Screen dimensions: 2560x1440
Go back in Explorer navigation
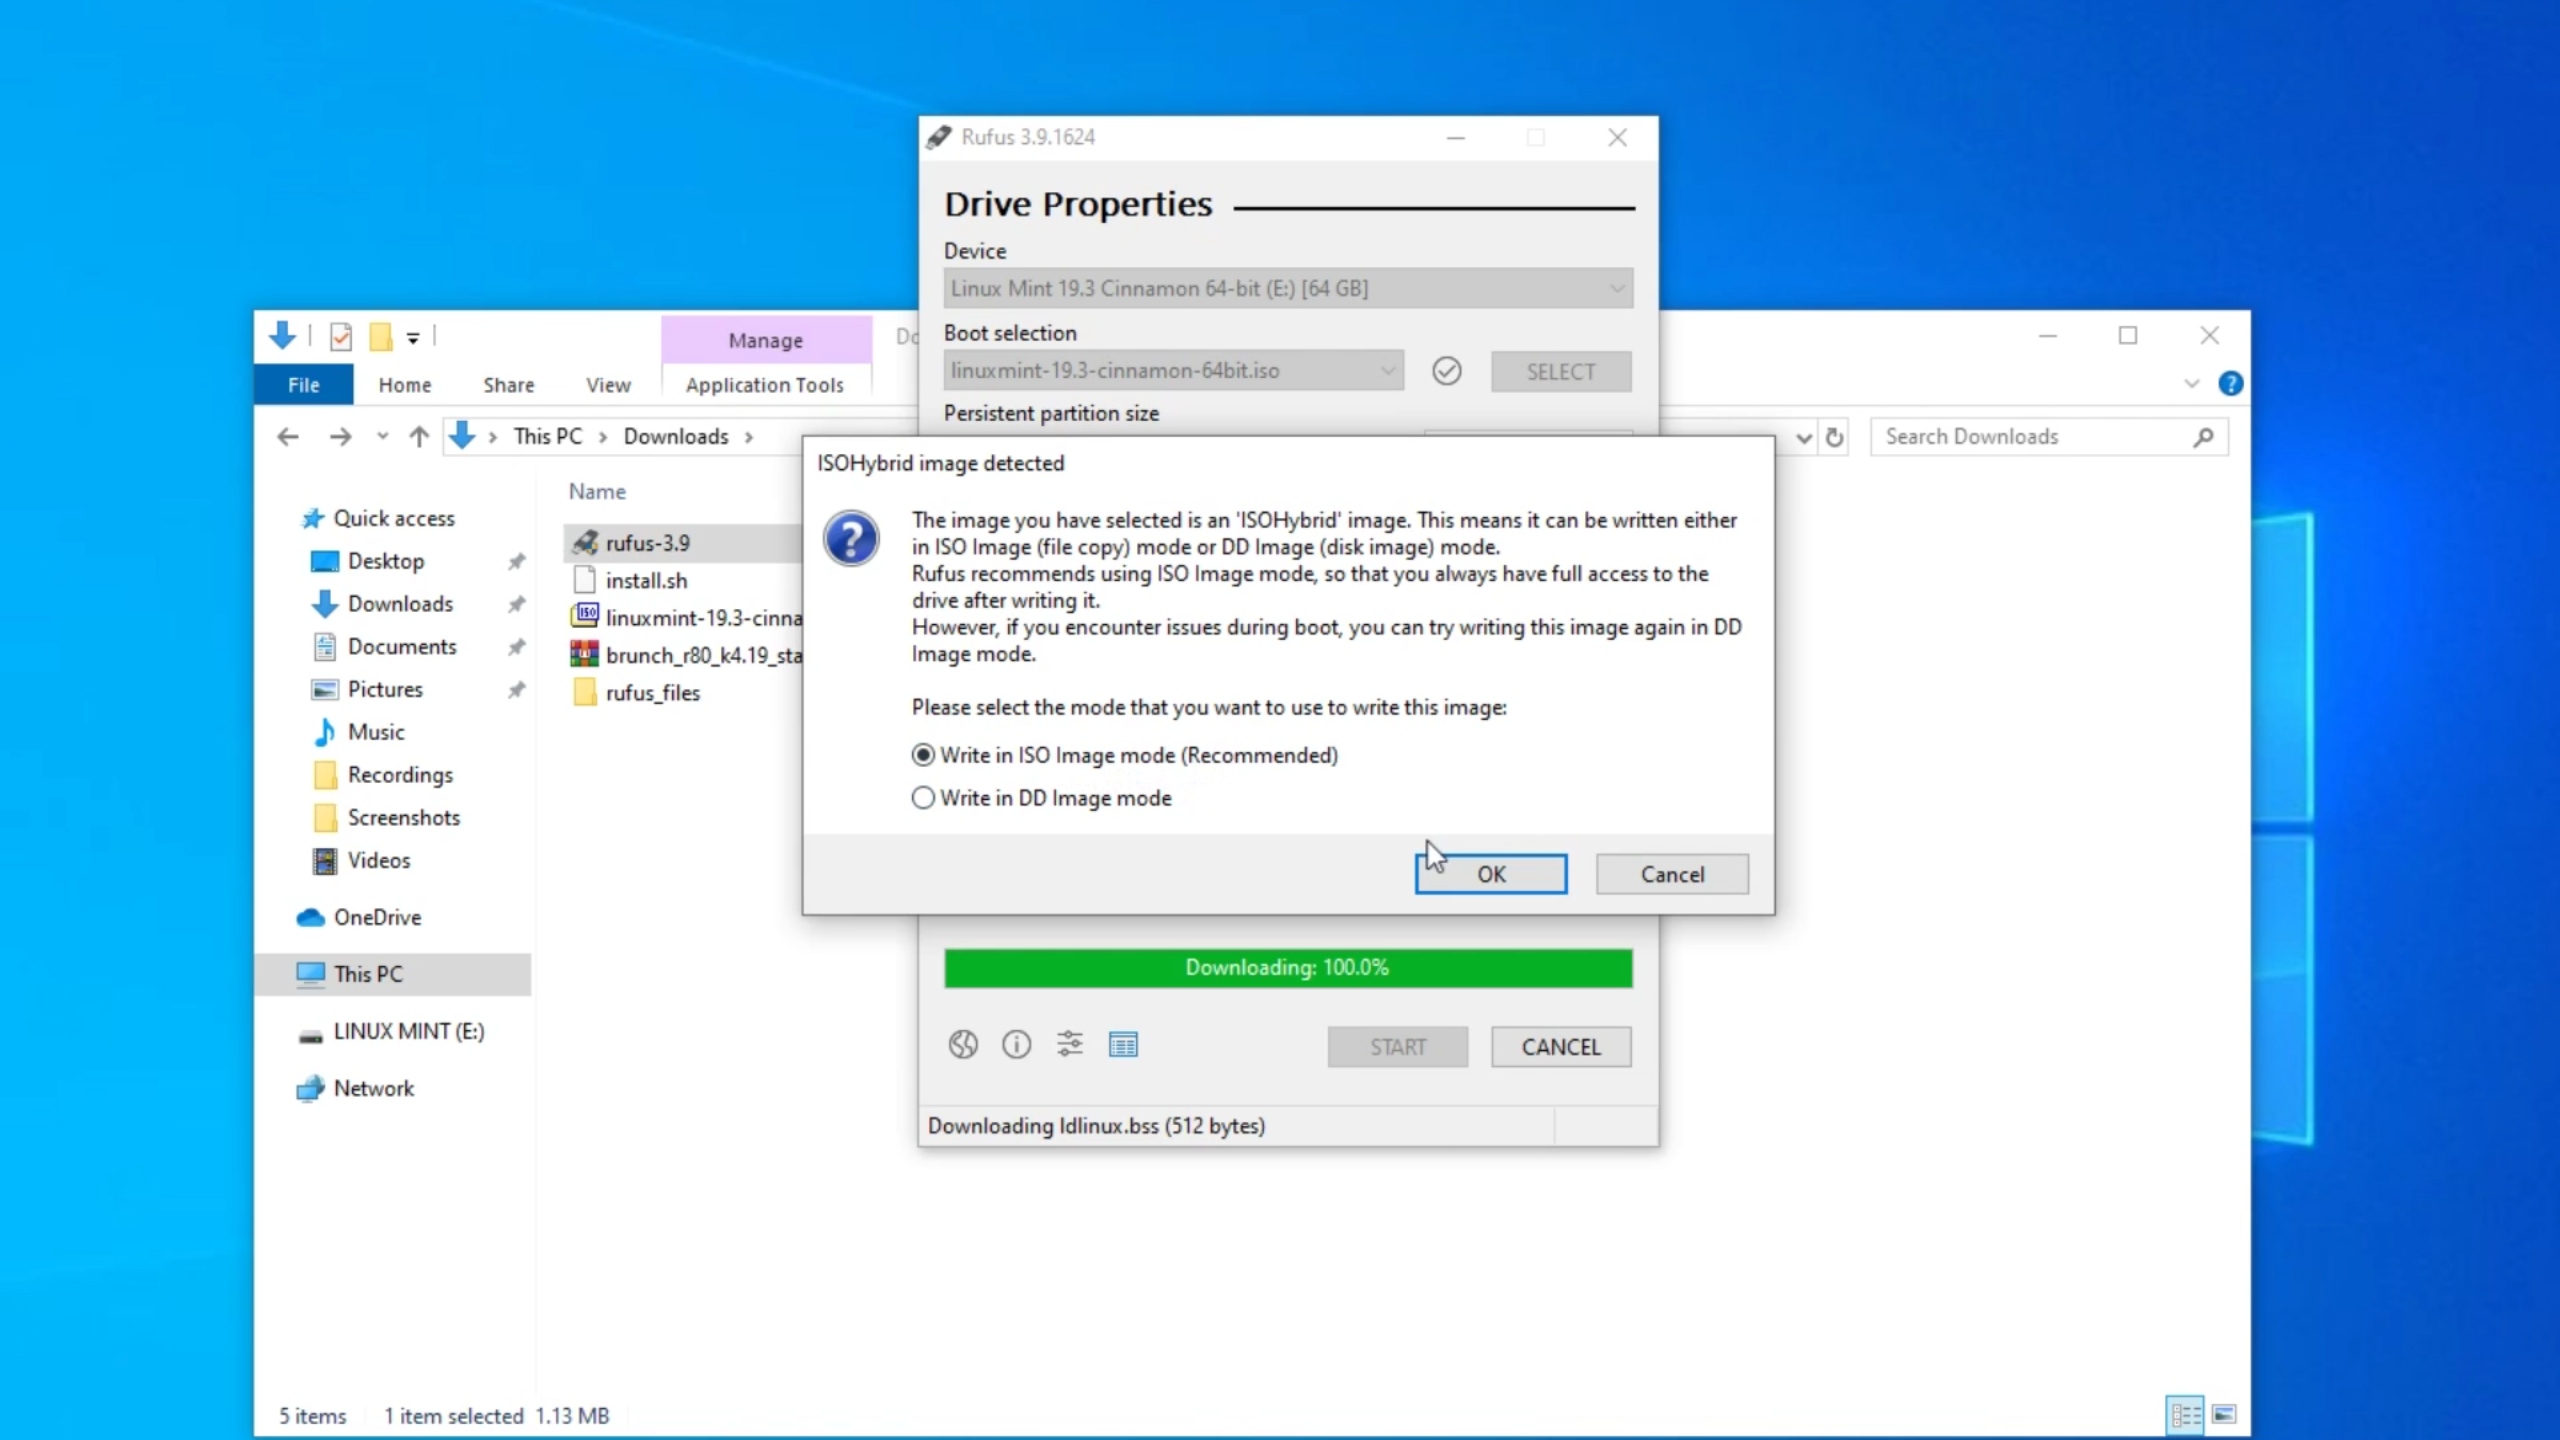click(x=288, y=437)
